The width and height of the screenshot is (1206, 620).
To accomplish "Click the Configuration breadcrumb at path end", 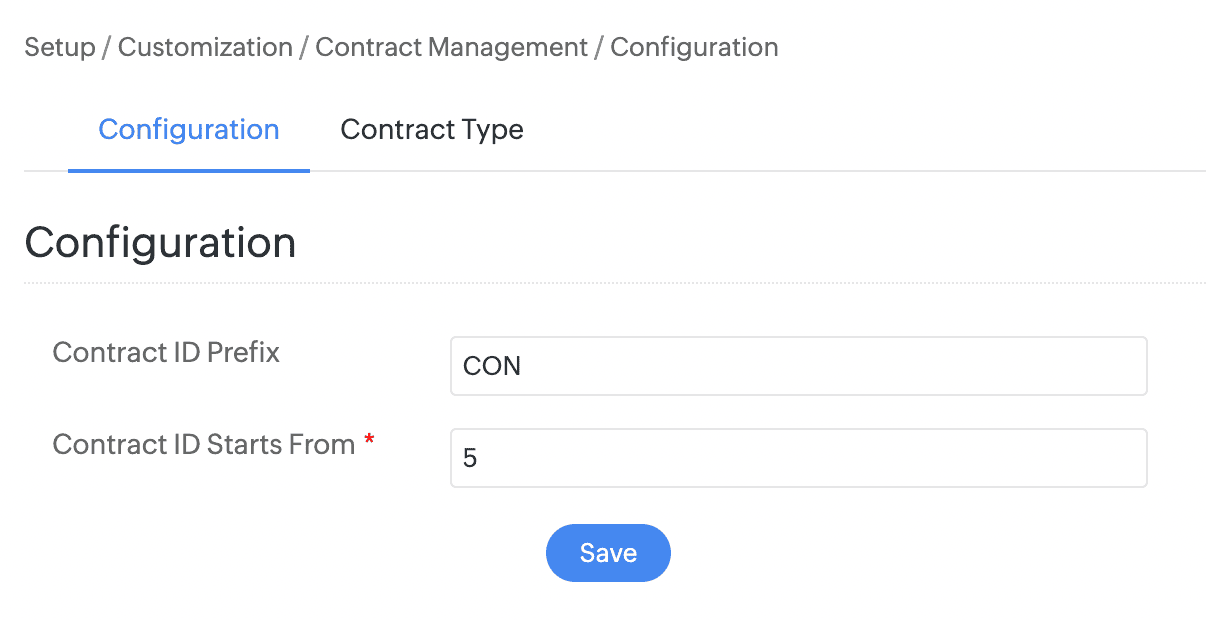I will pyautogui.click(x=694, y=47).
